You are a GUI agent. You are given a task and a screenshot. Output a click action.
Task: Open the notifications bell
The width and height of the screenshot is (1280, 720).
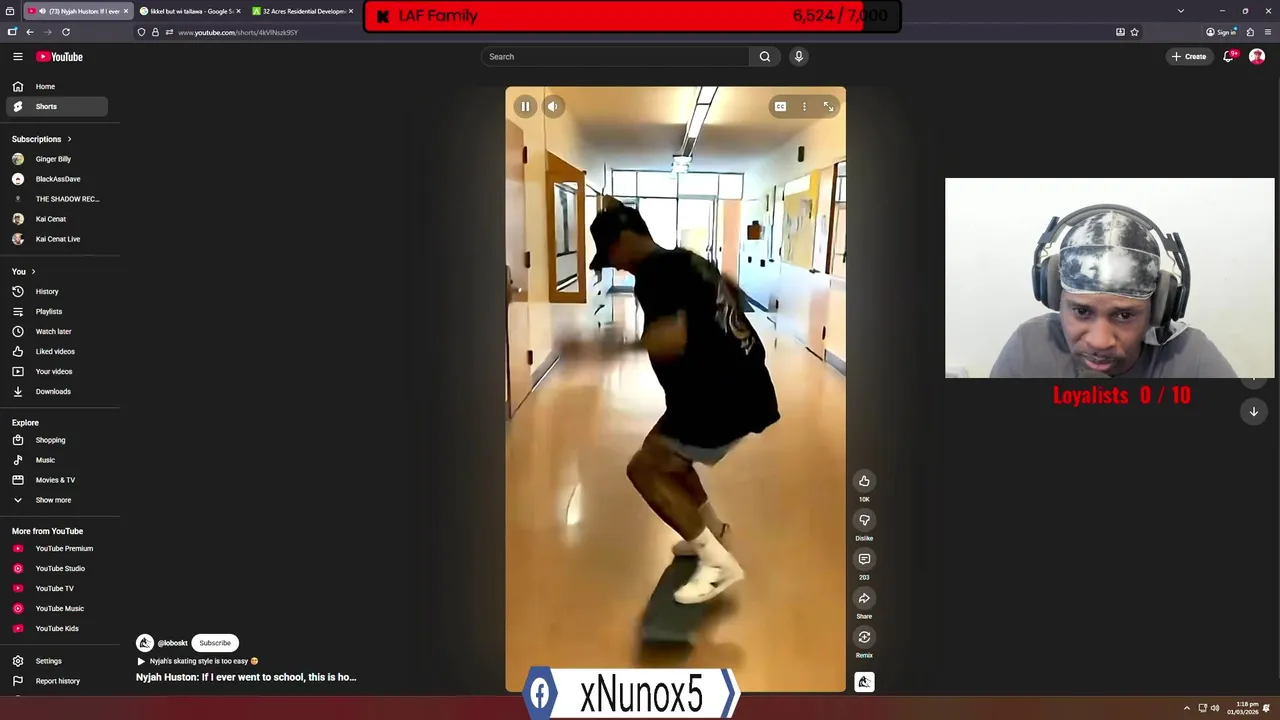(x=1229, y=57)
